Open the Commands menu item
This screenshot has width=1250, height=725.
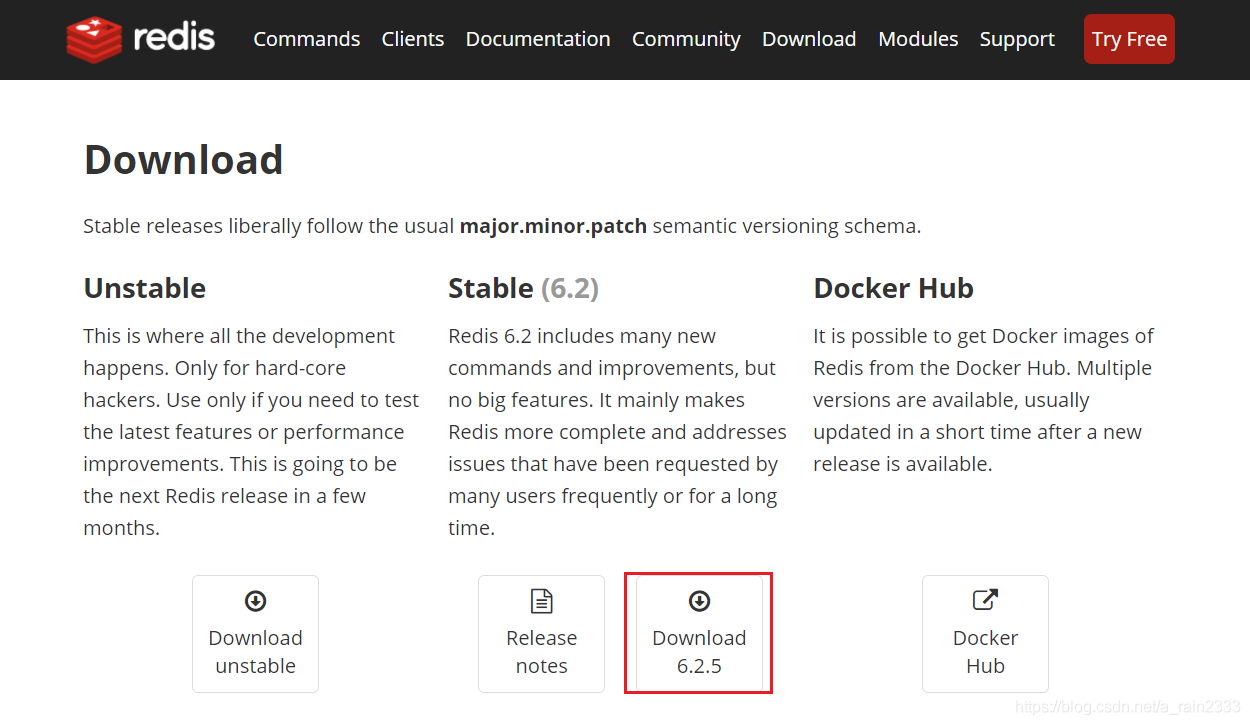[x=306, y=39]
